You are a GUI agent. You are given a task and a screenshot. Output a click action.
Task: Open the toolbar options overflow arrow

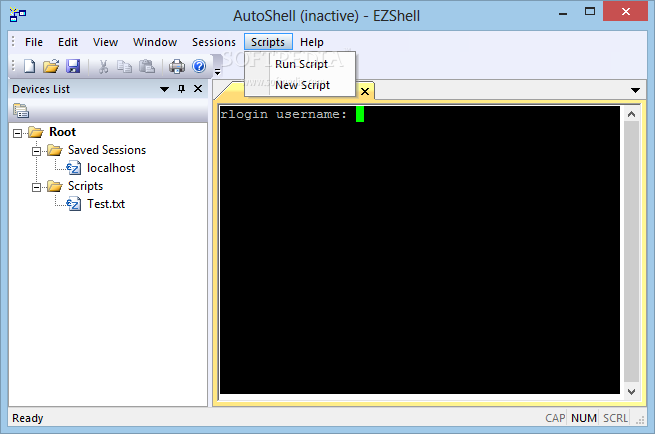pyautogui.click(x=217, y=72)
